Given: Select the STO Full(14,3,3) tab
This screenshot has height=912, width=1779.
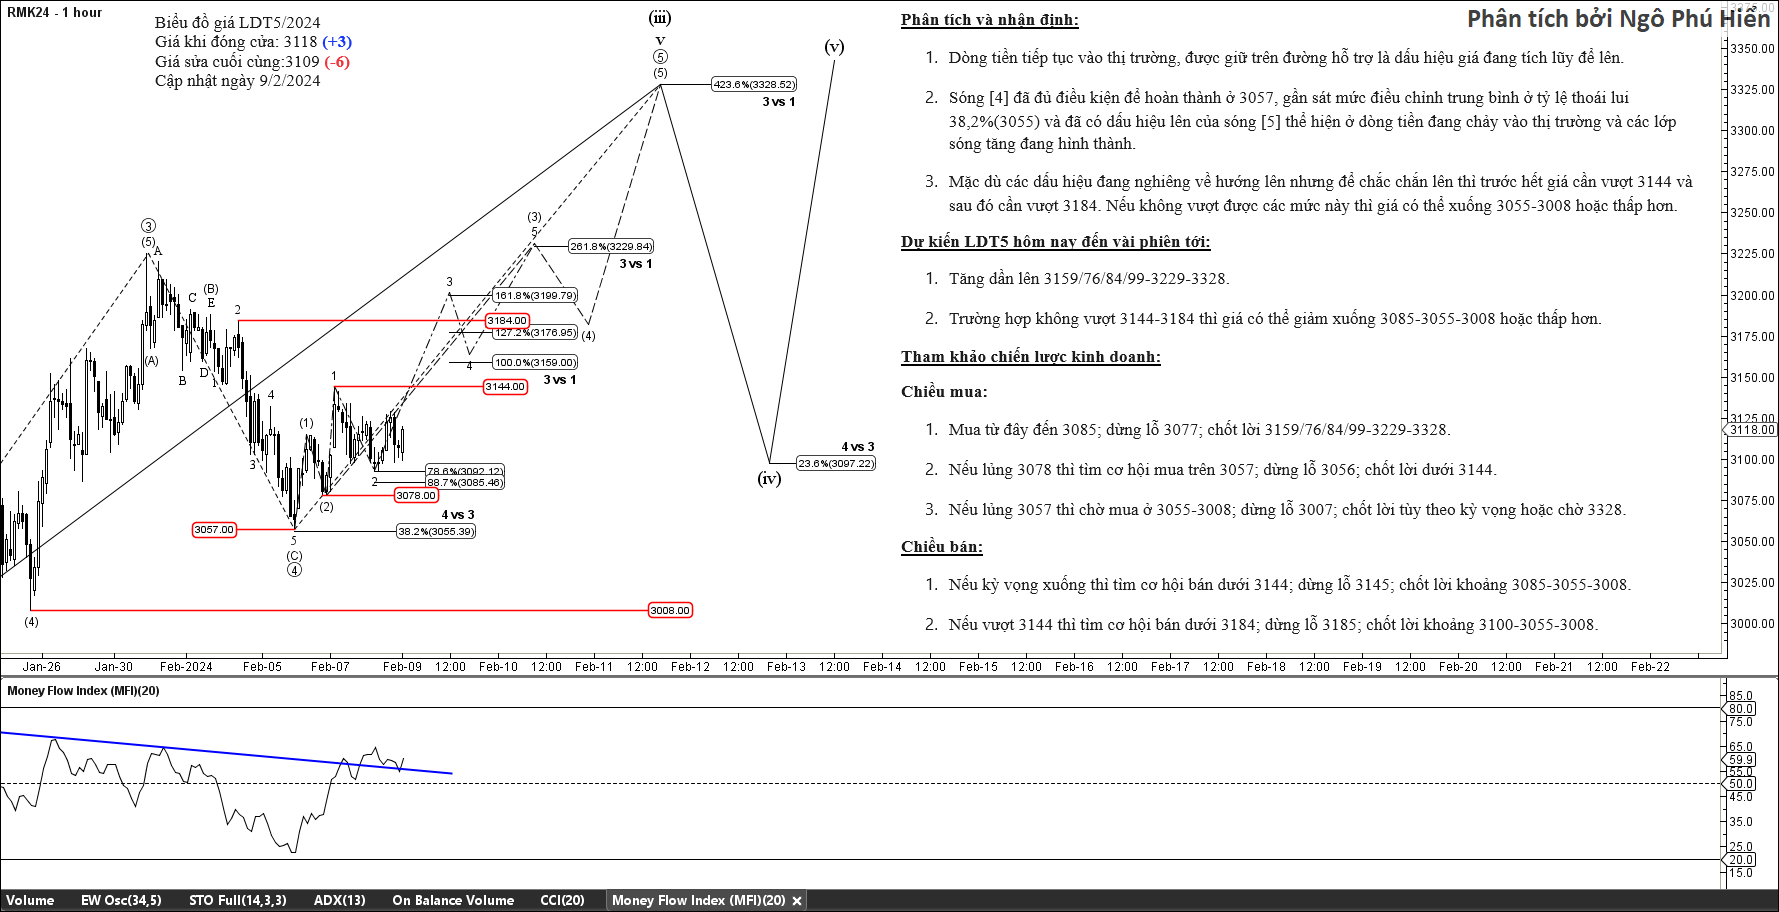Looking at the screenshot, I should tap(237, 900).
